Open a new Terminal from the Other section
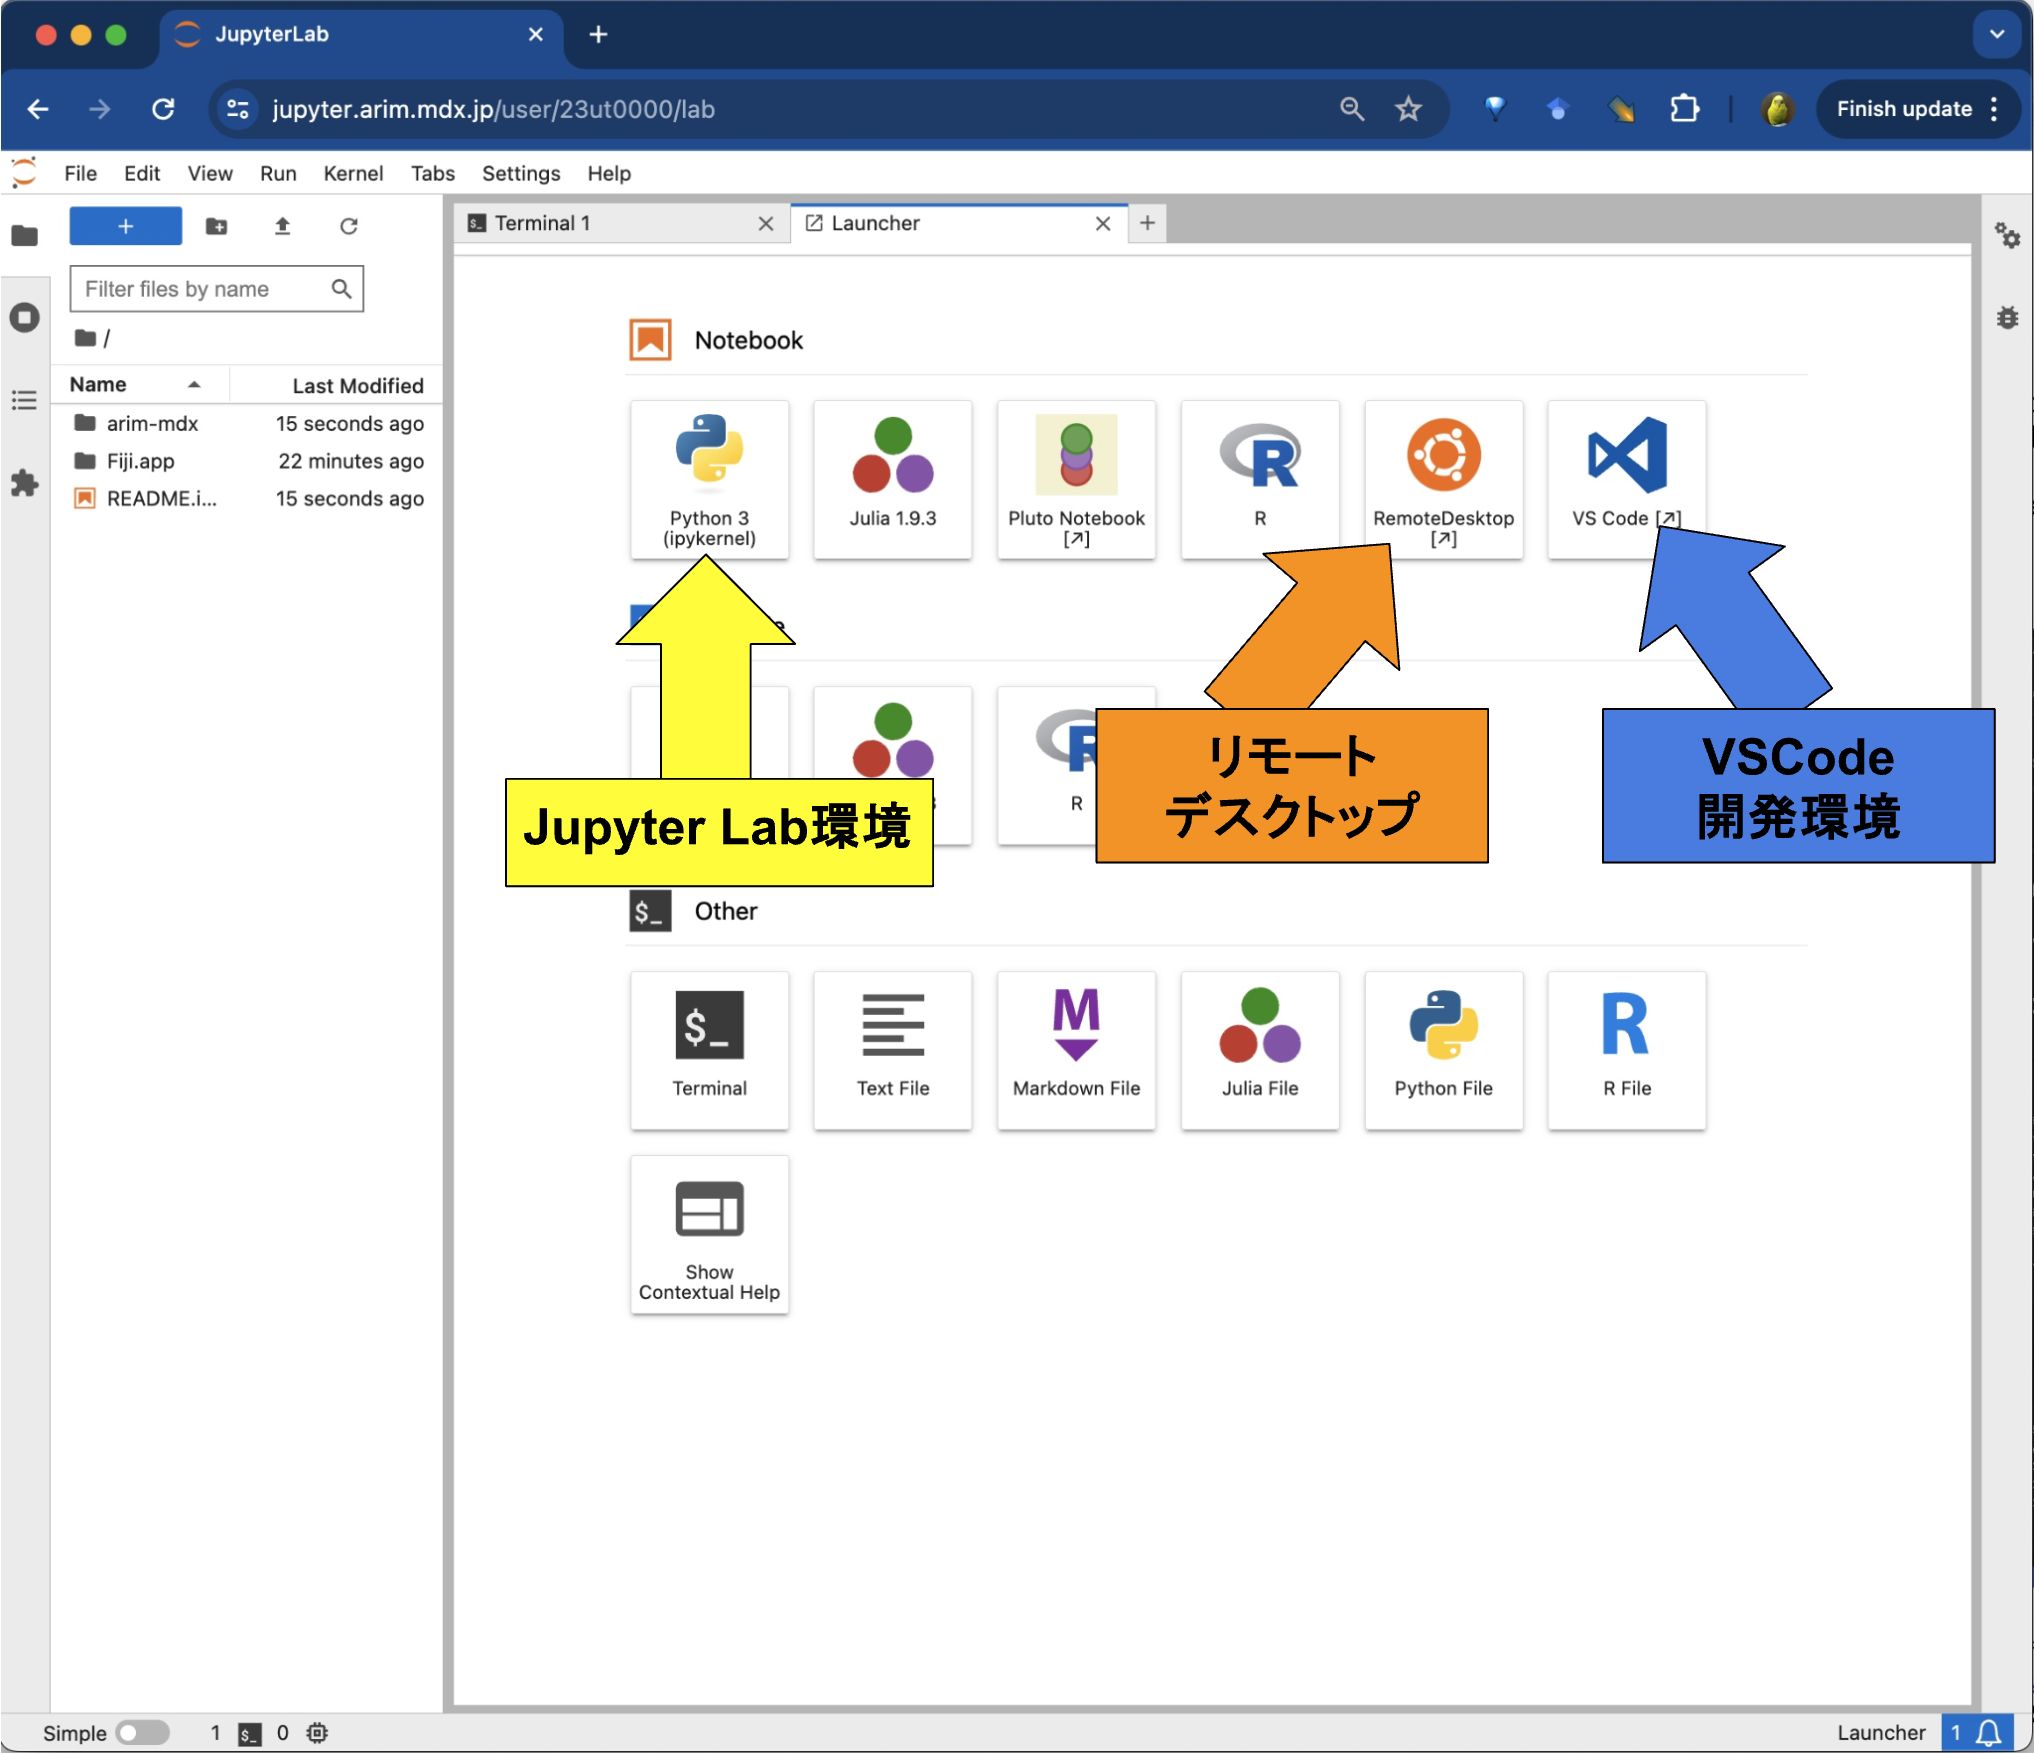This screenshot has height=1754, width=2034. pyautogui.click(x=709, y=1049)
